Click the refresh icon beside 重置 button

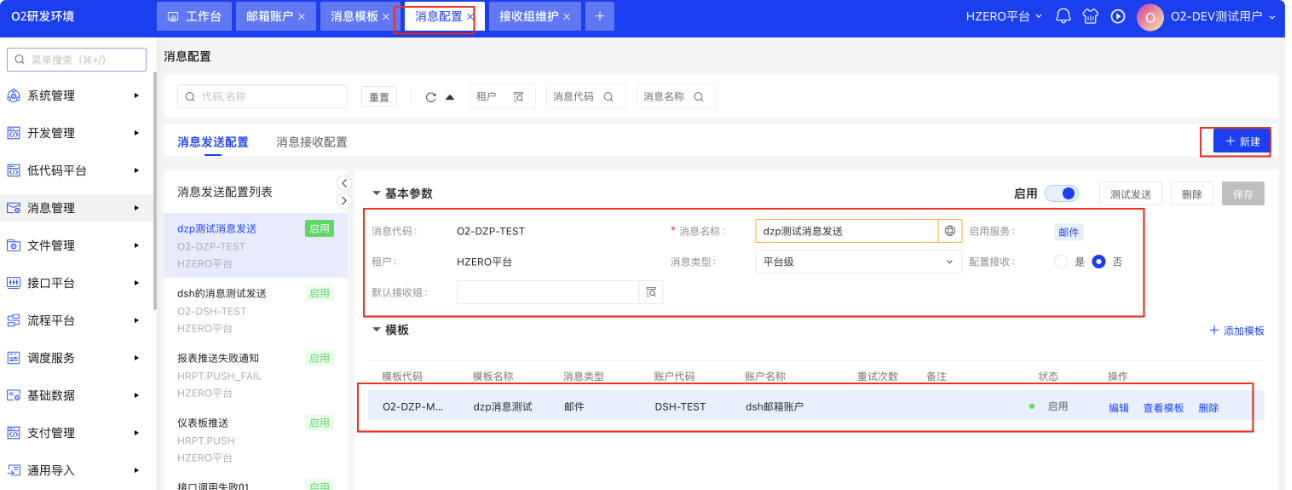point(431,97)
